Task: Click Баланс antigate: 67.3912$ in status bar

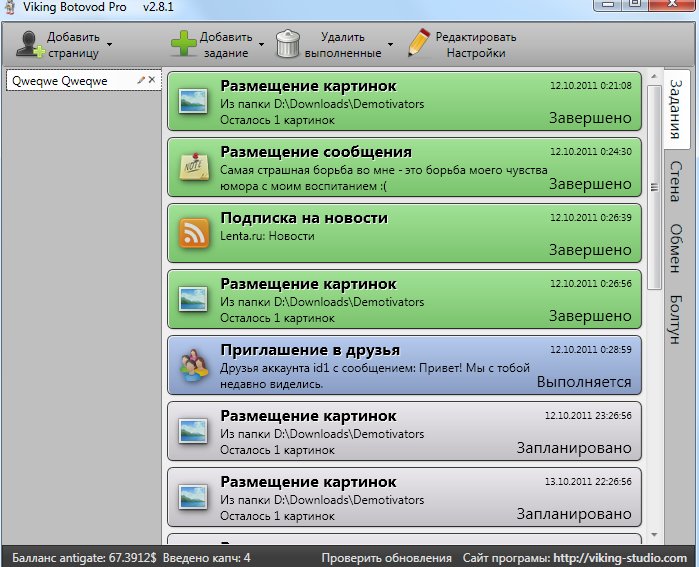Action: [84, 558]
